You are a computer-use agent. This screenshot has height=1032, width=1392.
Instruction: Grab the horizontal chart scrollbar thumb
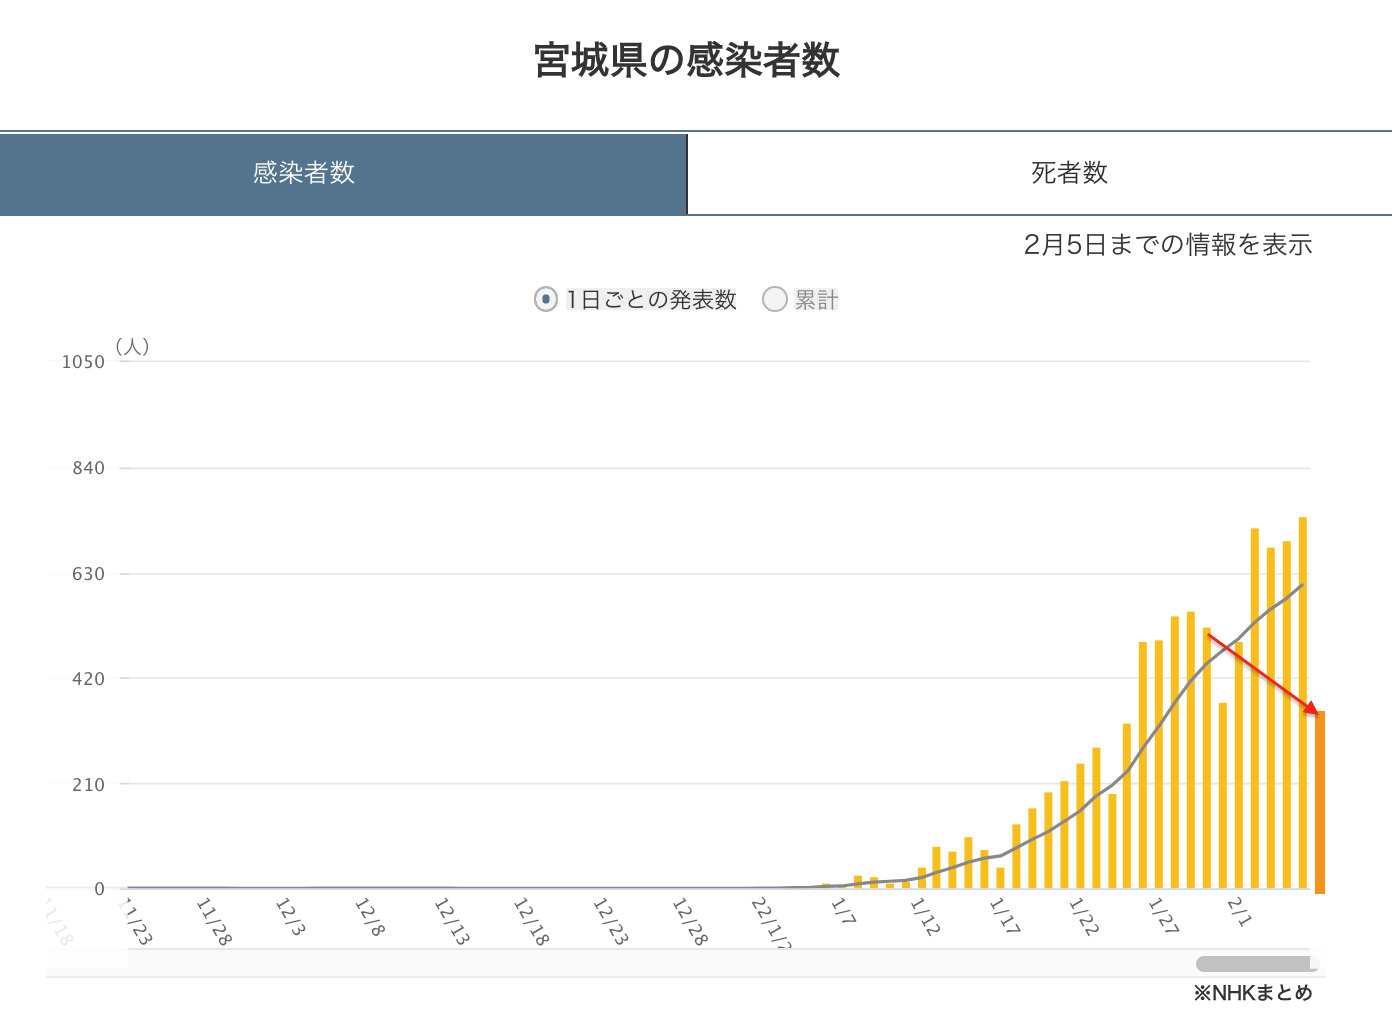(1255, 964)
